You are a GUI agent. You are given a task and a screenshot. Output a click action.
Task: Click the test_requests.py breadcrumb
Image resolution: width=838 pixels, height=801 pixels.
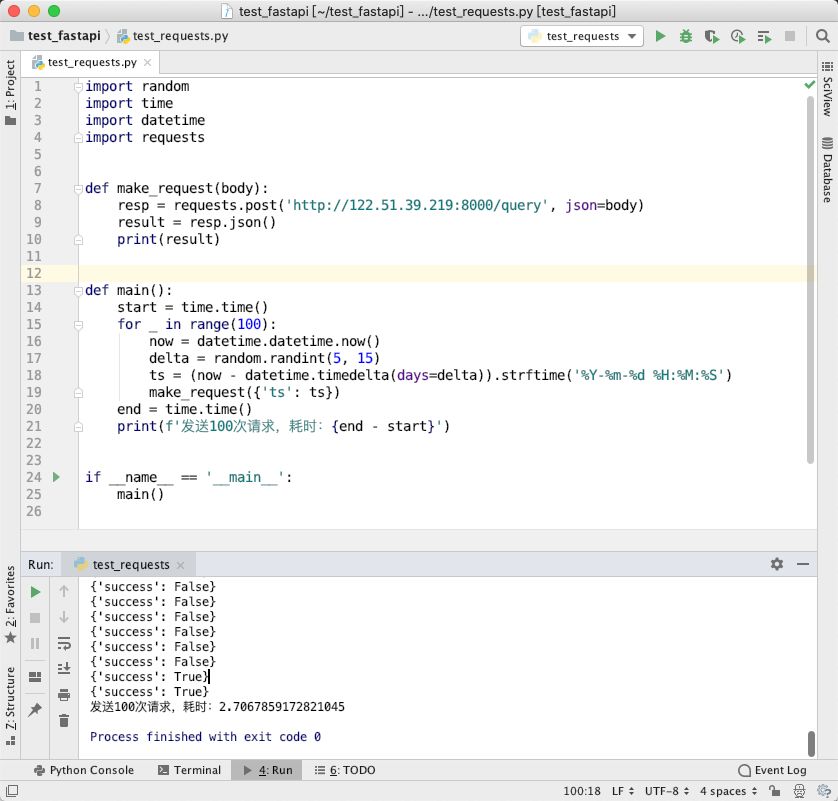click(173, 36)
